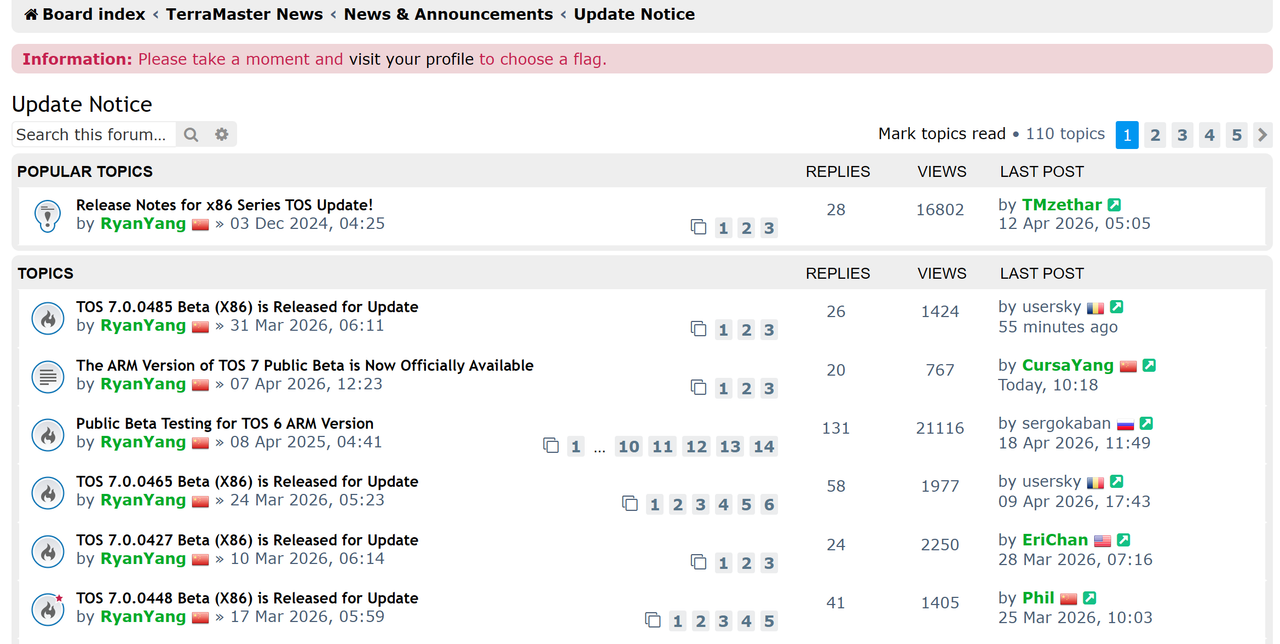Open News & Announcements breadcrumb
Screen dimensions: 1280x644
[448, 15]
